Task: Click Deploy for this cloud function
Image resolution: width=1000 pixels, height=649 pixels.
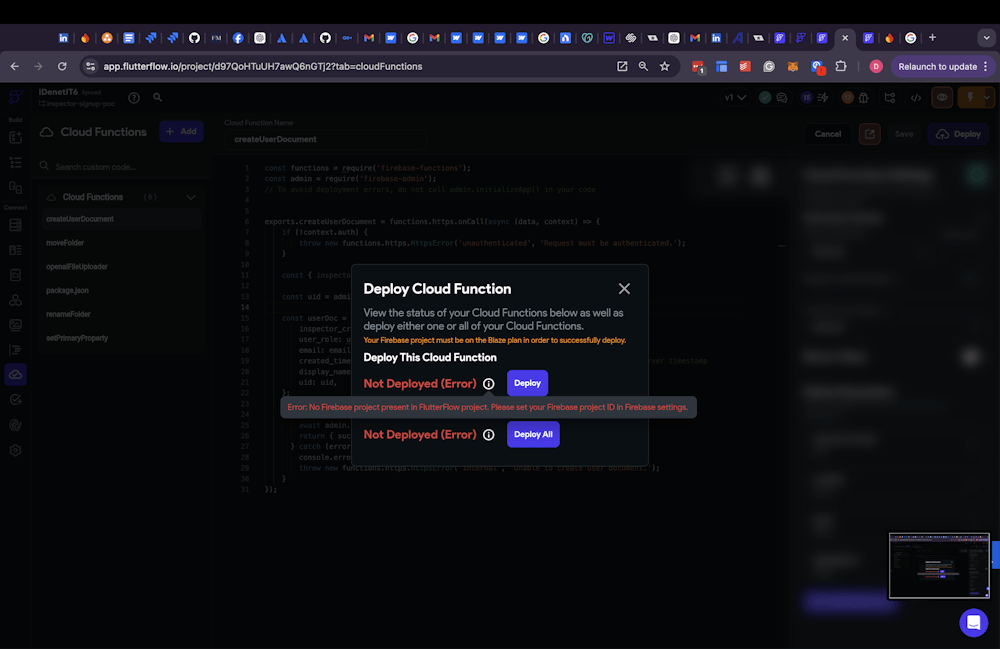Action: pos(527,383)
